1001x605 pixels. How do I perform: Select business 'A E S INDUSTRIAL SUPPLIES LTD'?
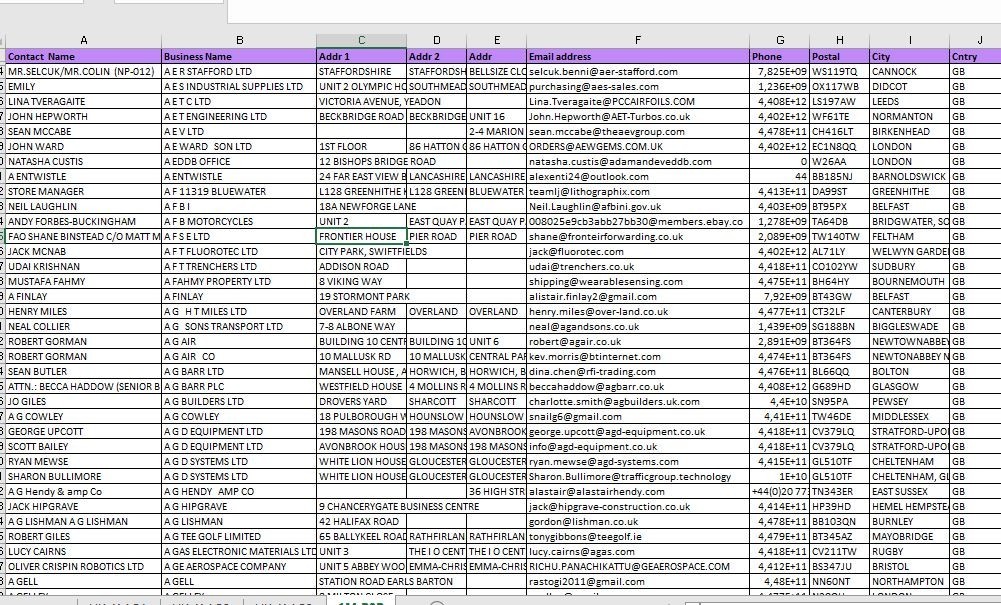coord(239,86)
